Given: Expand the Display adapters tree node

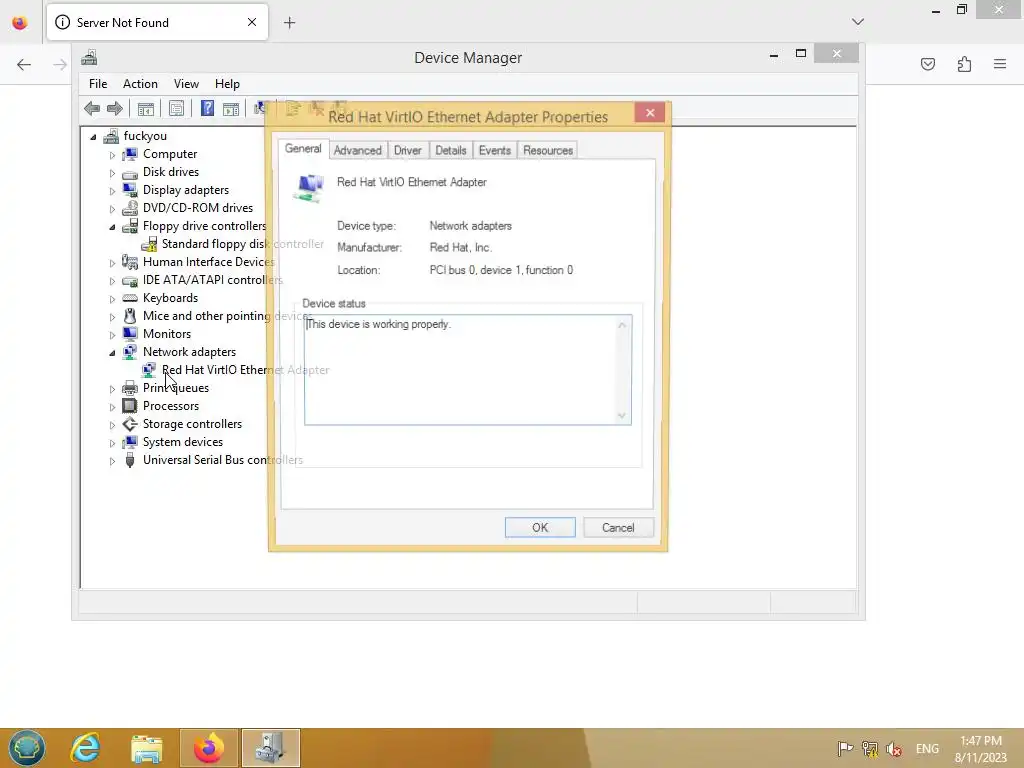Looking at the screenshot, I should tap(112, 191).
